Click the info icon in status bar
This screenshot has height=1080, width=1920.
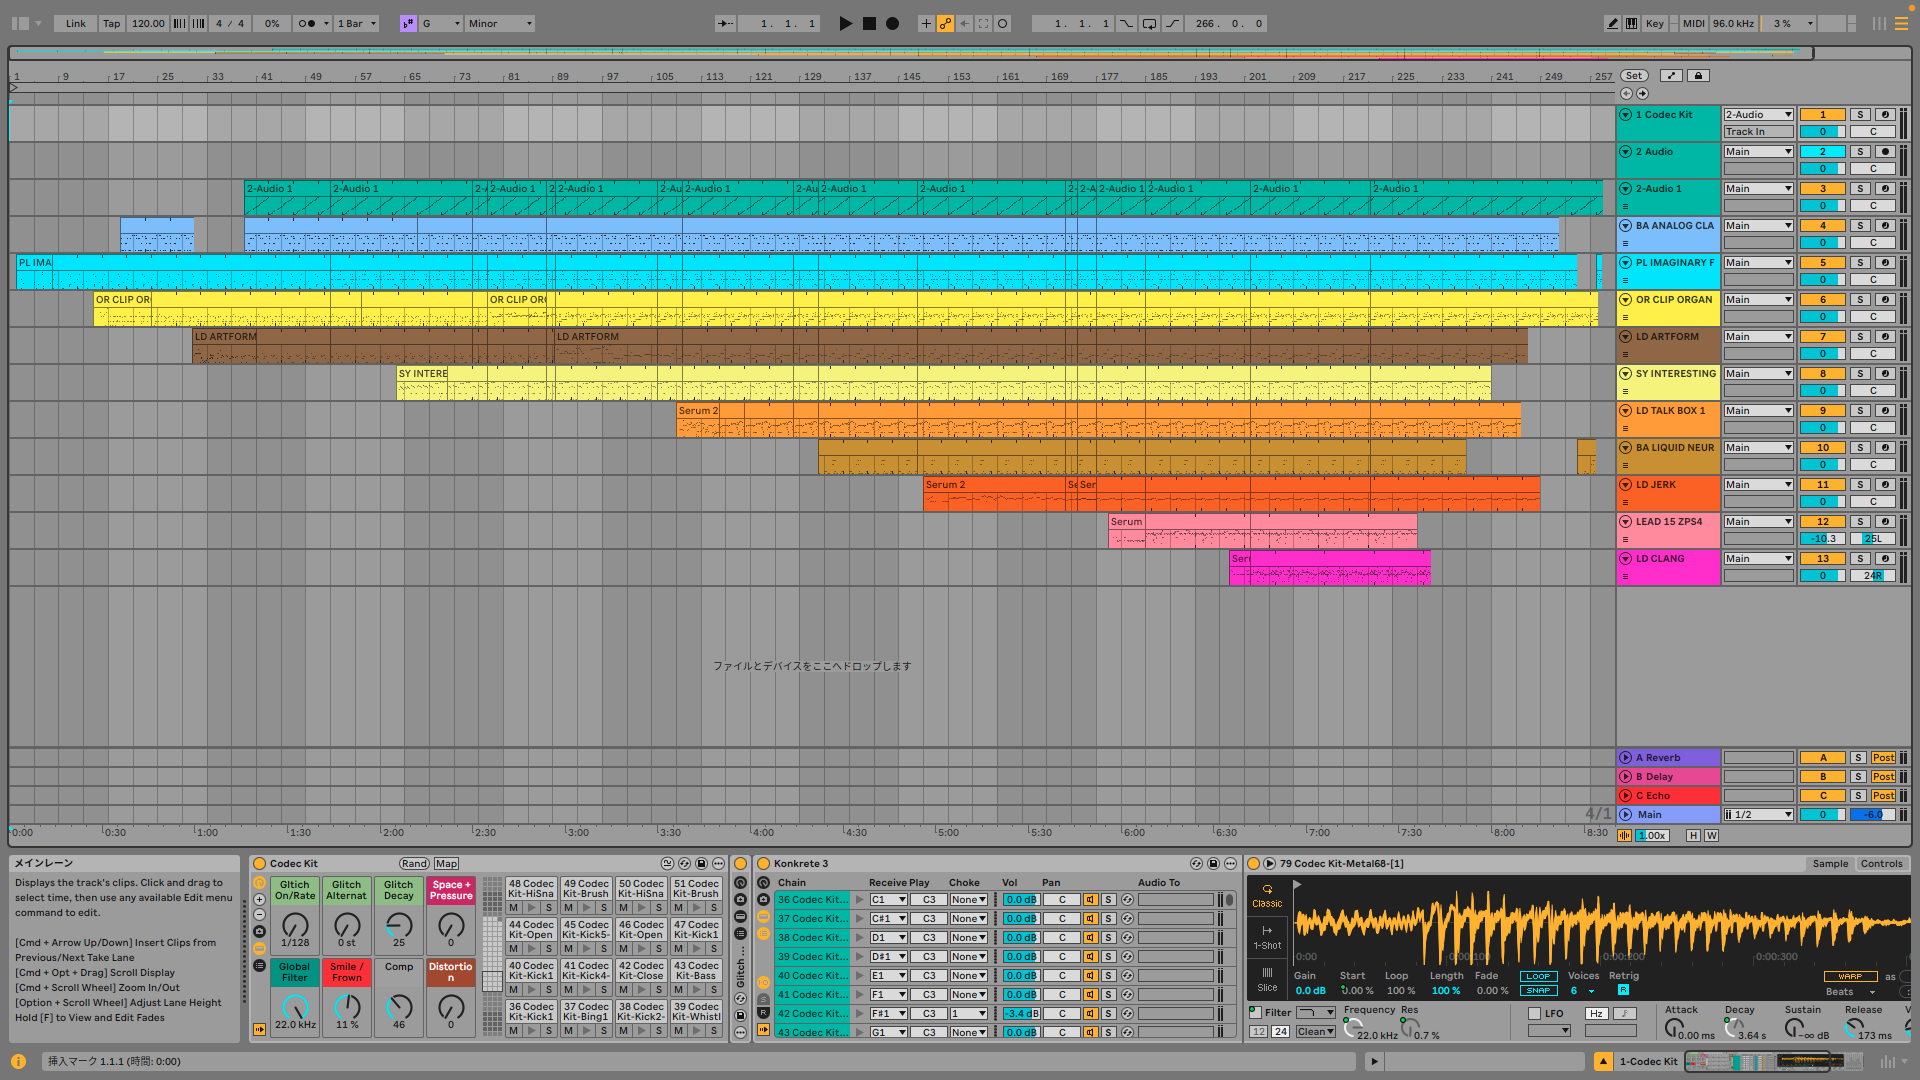click(x=18, y=1061)
